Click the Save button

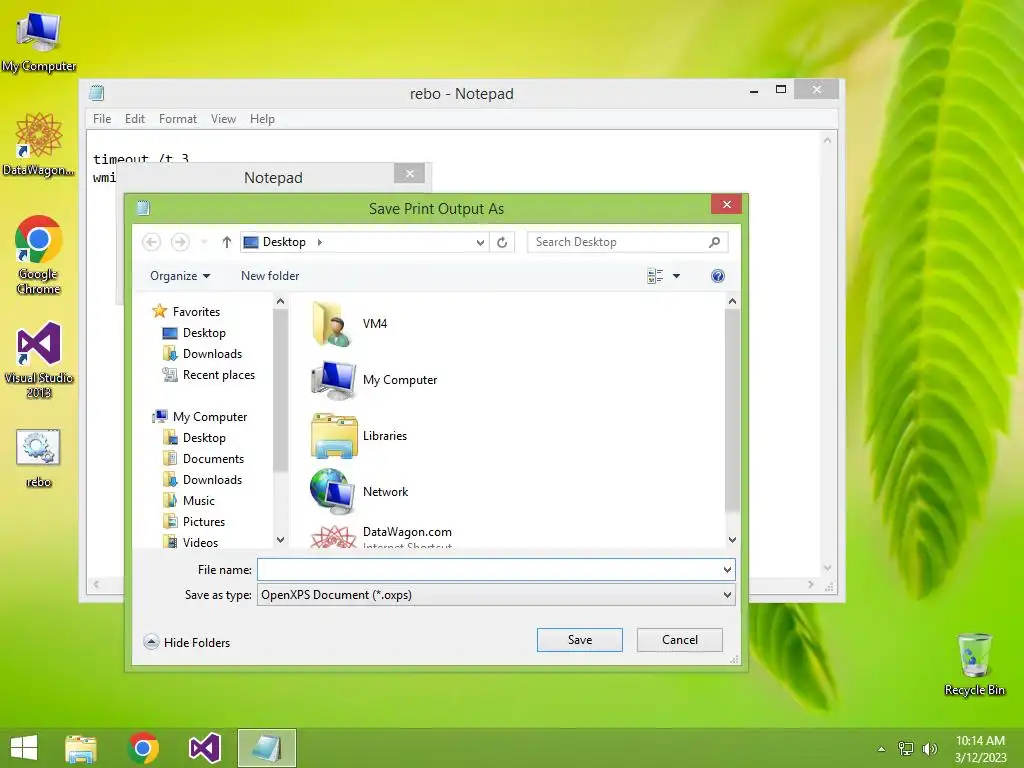coord(579,640)
